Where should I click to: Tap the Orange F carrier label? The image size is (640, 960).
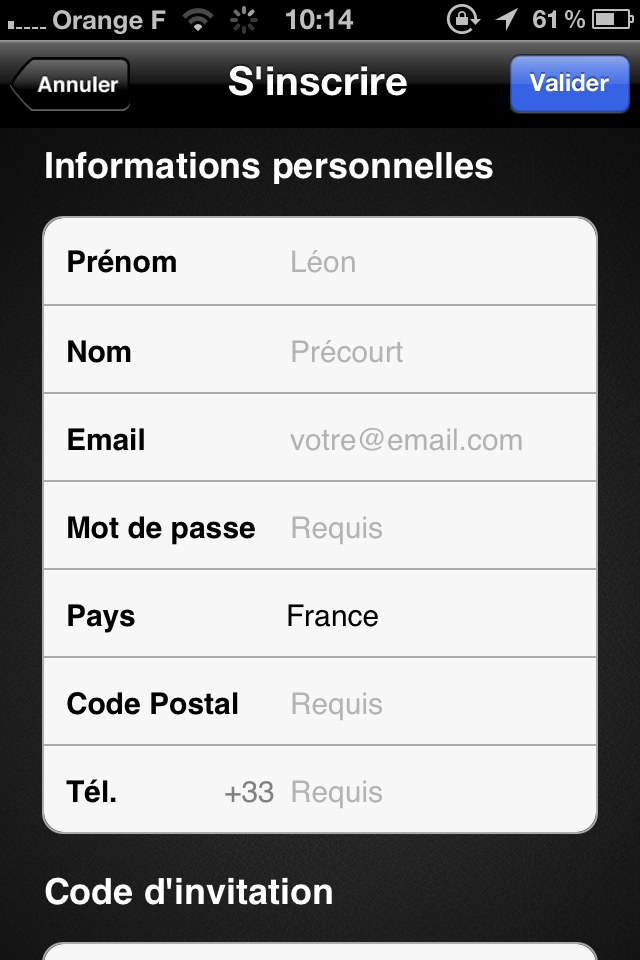tap(109, 19)
